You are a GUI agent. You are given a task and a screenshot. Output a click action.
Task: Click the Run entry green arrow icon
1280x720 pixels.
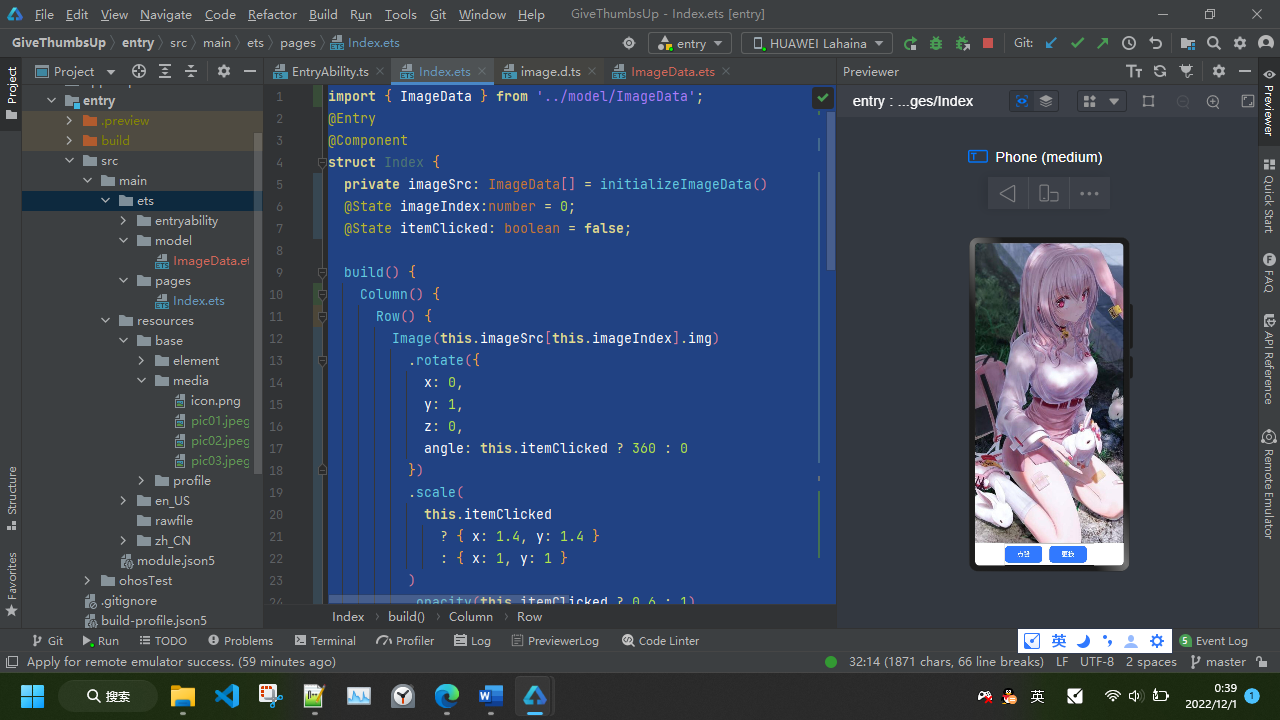pos(910,43)
